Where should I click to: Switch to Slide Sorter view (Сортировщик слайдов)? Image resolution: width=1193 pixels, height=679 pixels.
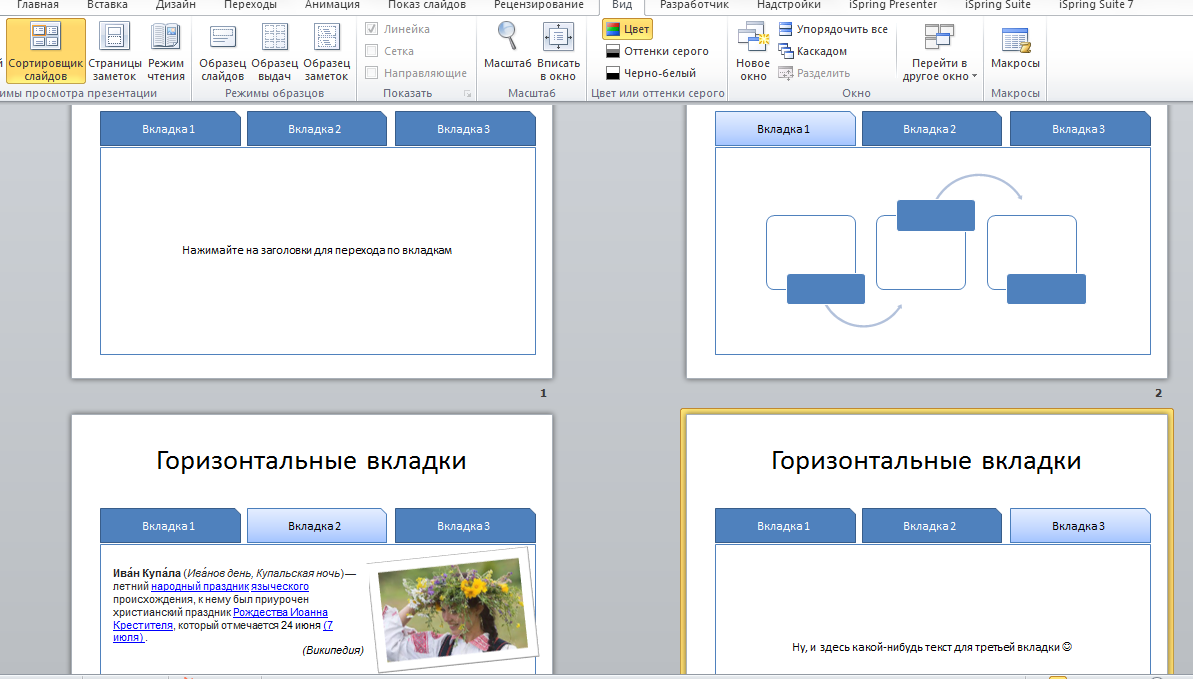click(46, 50)
